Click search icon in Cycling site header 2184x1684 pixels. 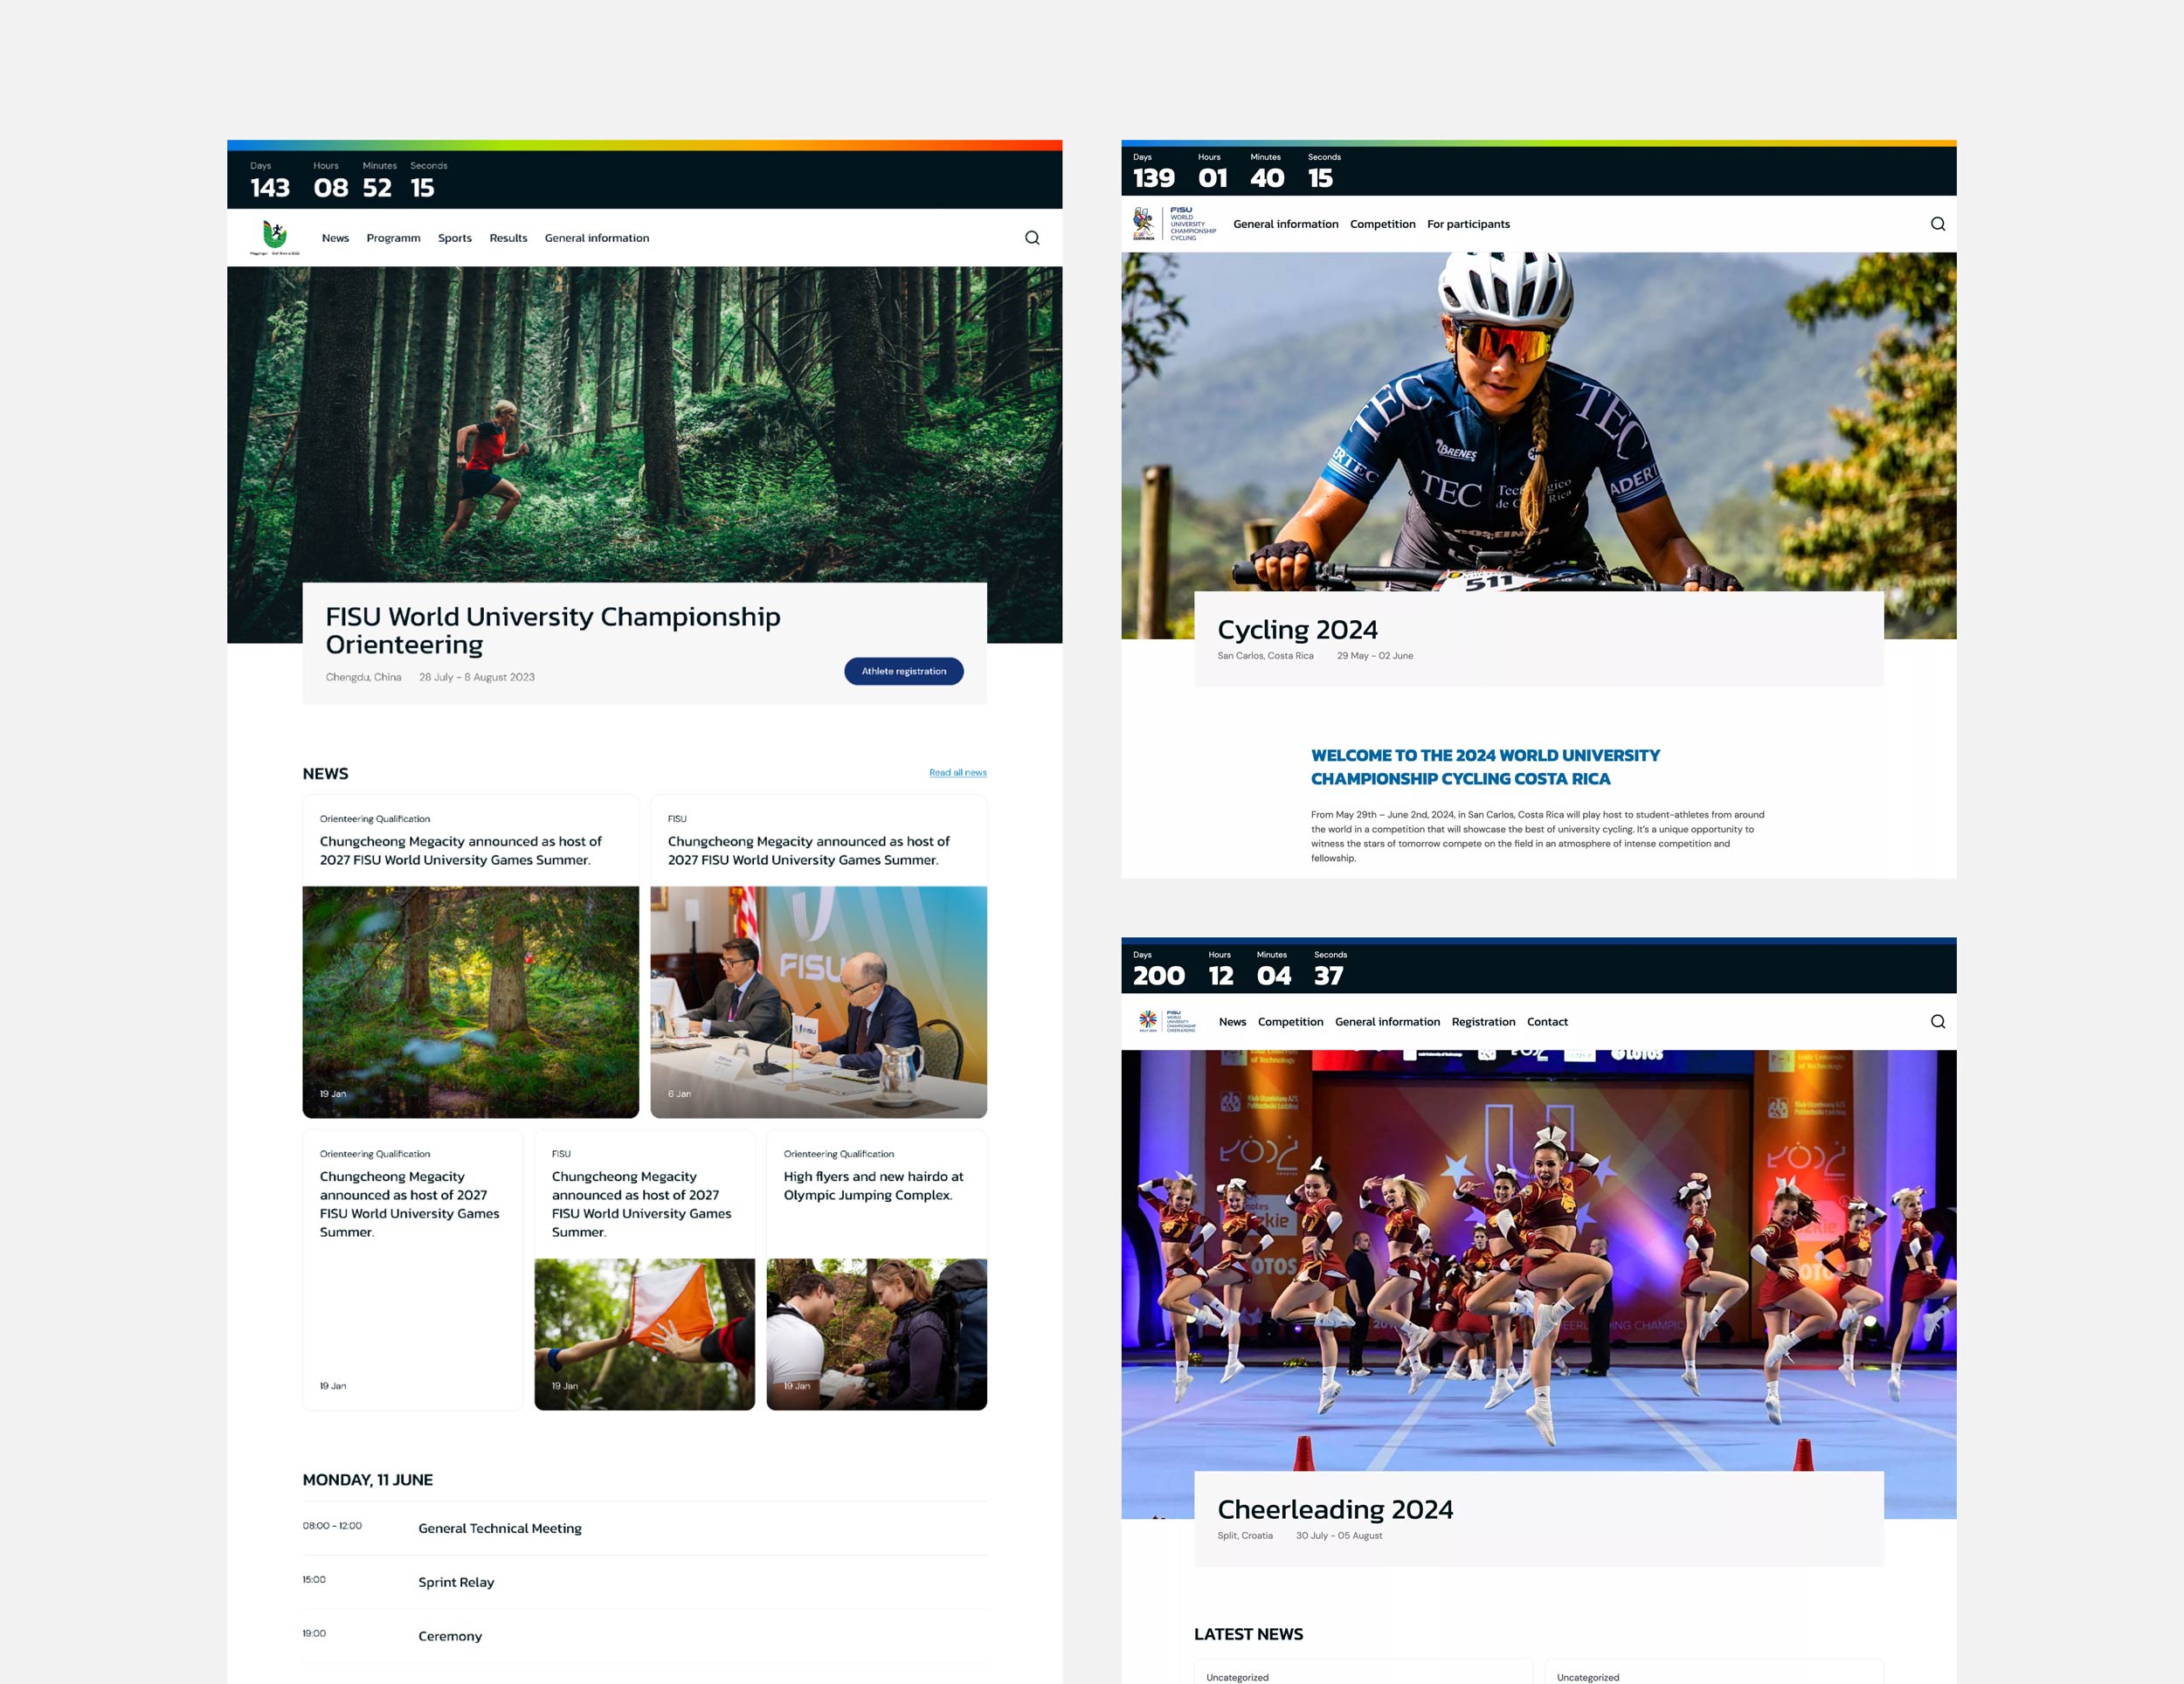click(x=1937, y=224)
